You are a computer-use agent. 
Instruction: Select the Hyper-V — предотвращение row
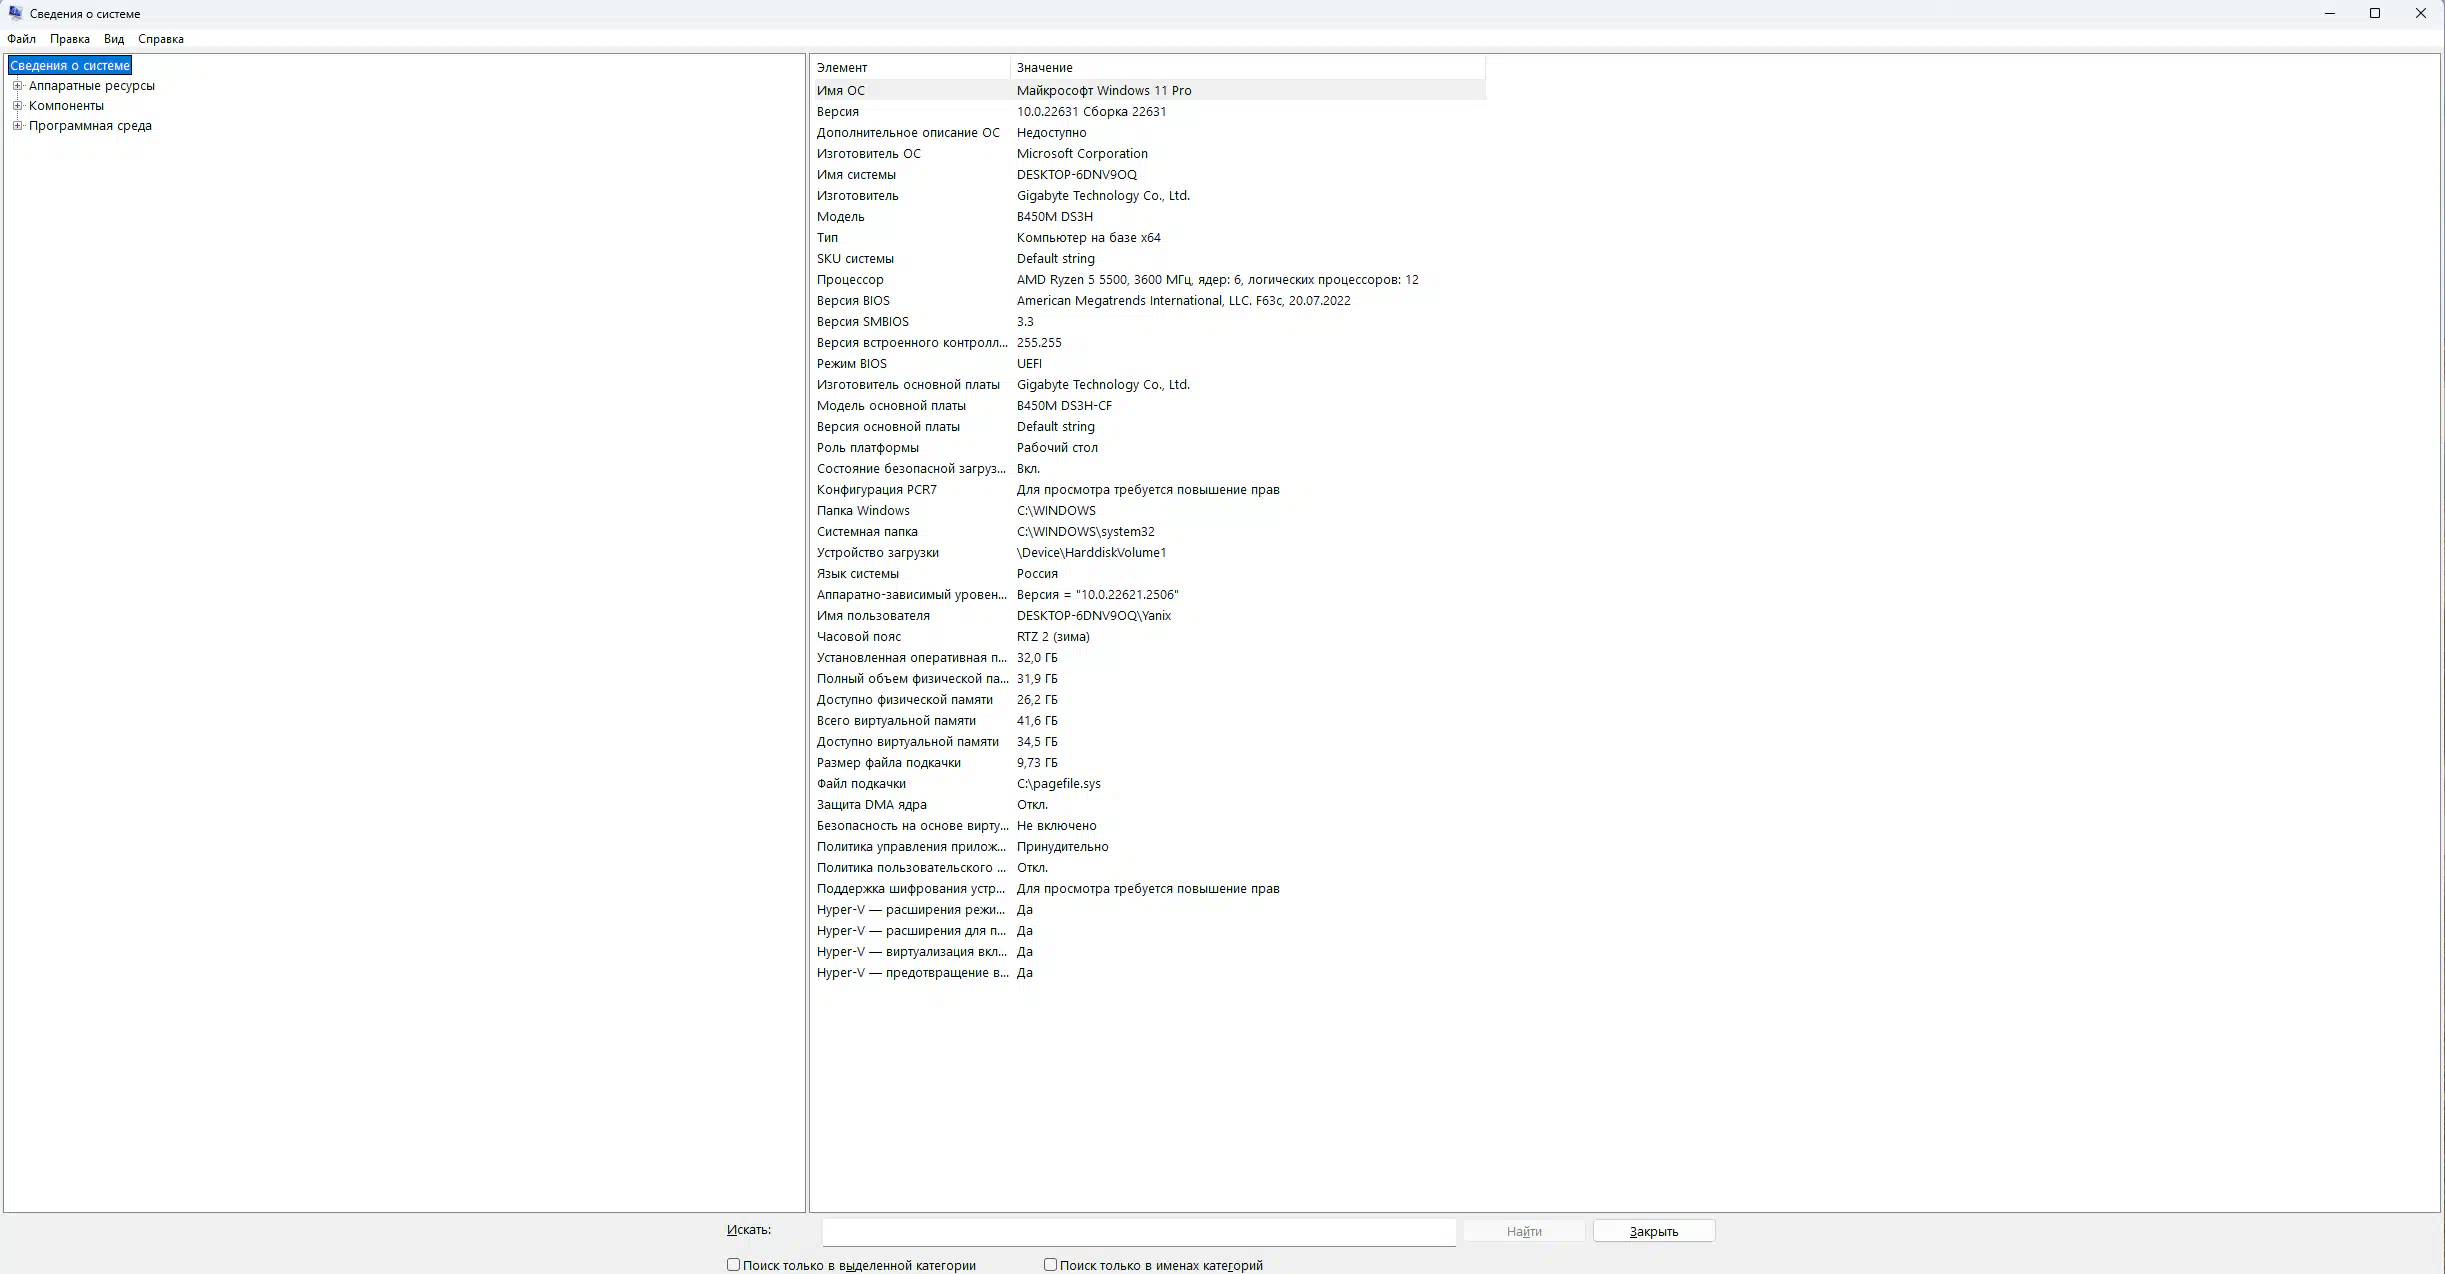[x=1148, y=972]
